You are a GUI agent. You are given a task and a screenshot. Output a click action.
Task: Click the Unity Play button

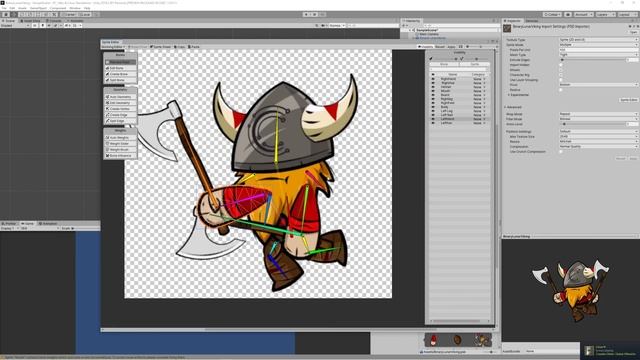306,15
